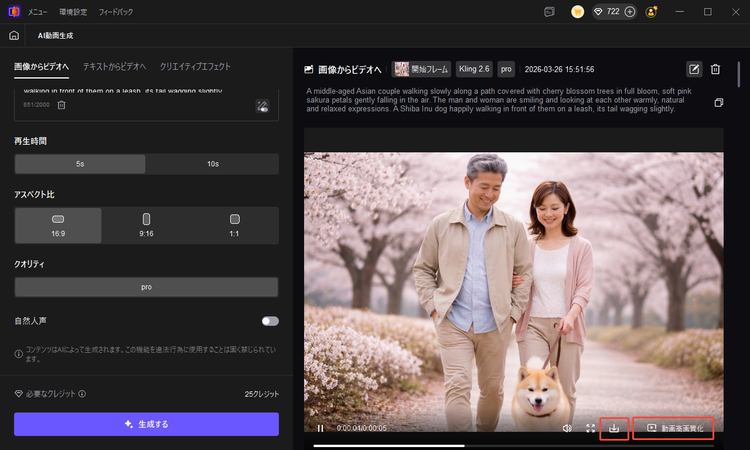Click the timestamp 2026-03-26 15:51:56
This screenshot has height=450, width=750.
click(x=560, y=69)
